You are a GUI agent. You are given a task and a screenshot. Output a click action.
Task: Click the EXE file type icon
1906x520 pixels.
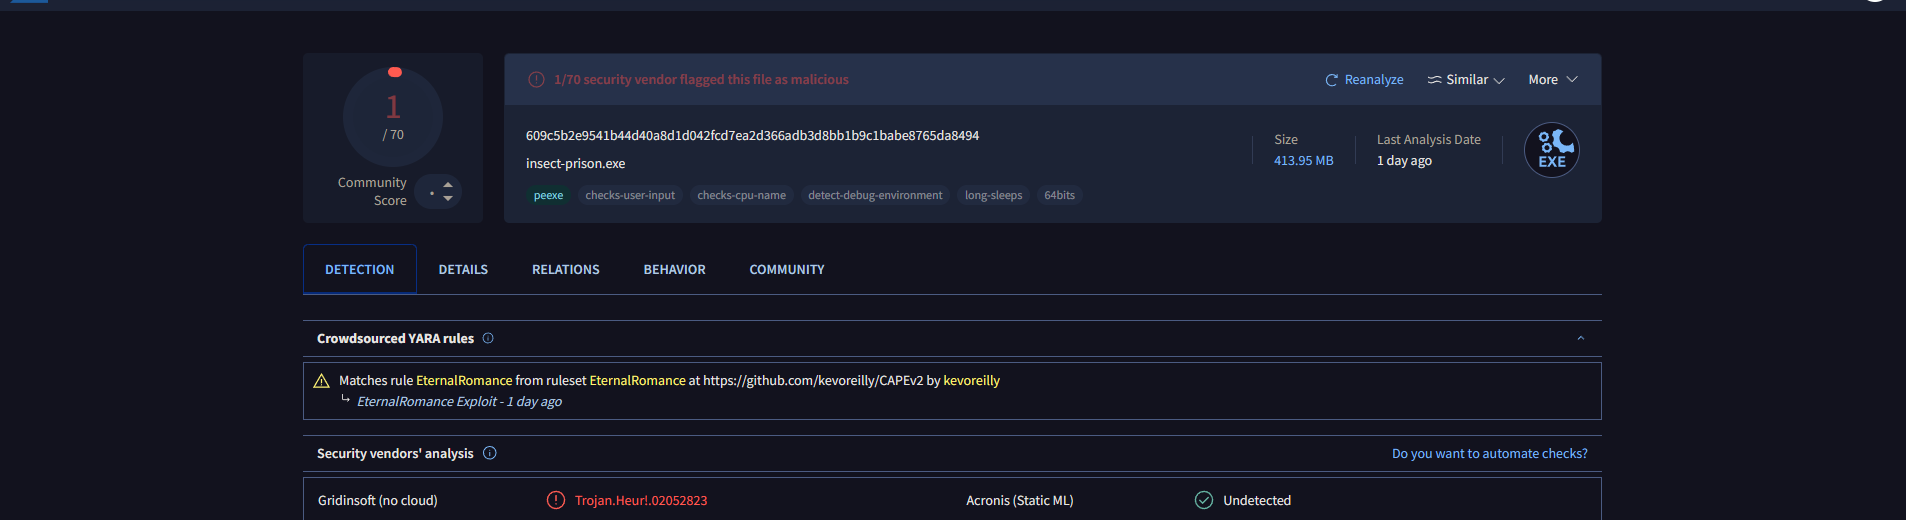(1551, 150)
